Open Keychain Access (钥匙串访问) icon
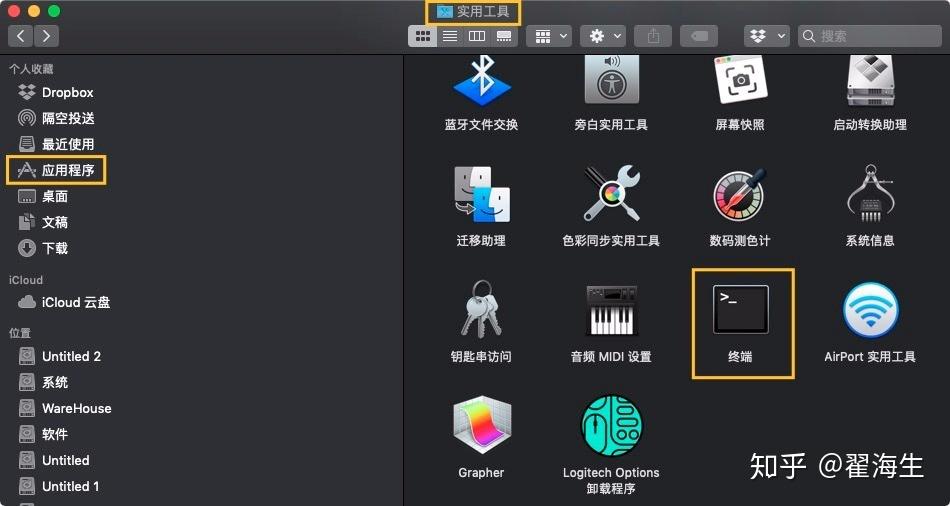Viewport: 950px width, 506px height. coord(482,309)
